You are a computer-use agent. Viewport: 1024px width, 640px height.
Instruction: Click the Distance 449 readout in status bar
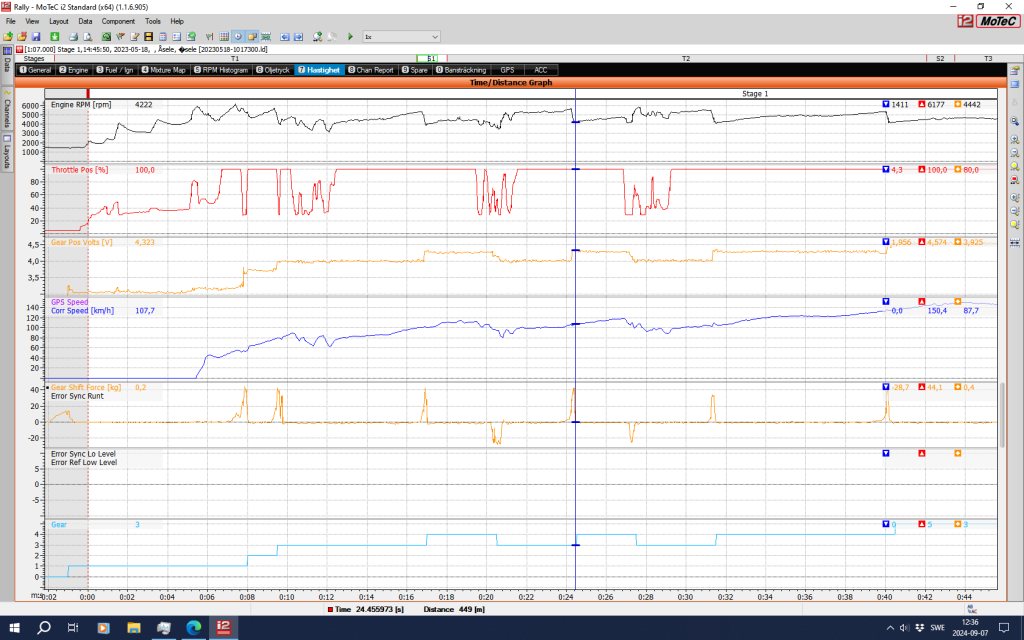454,609
